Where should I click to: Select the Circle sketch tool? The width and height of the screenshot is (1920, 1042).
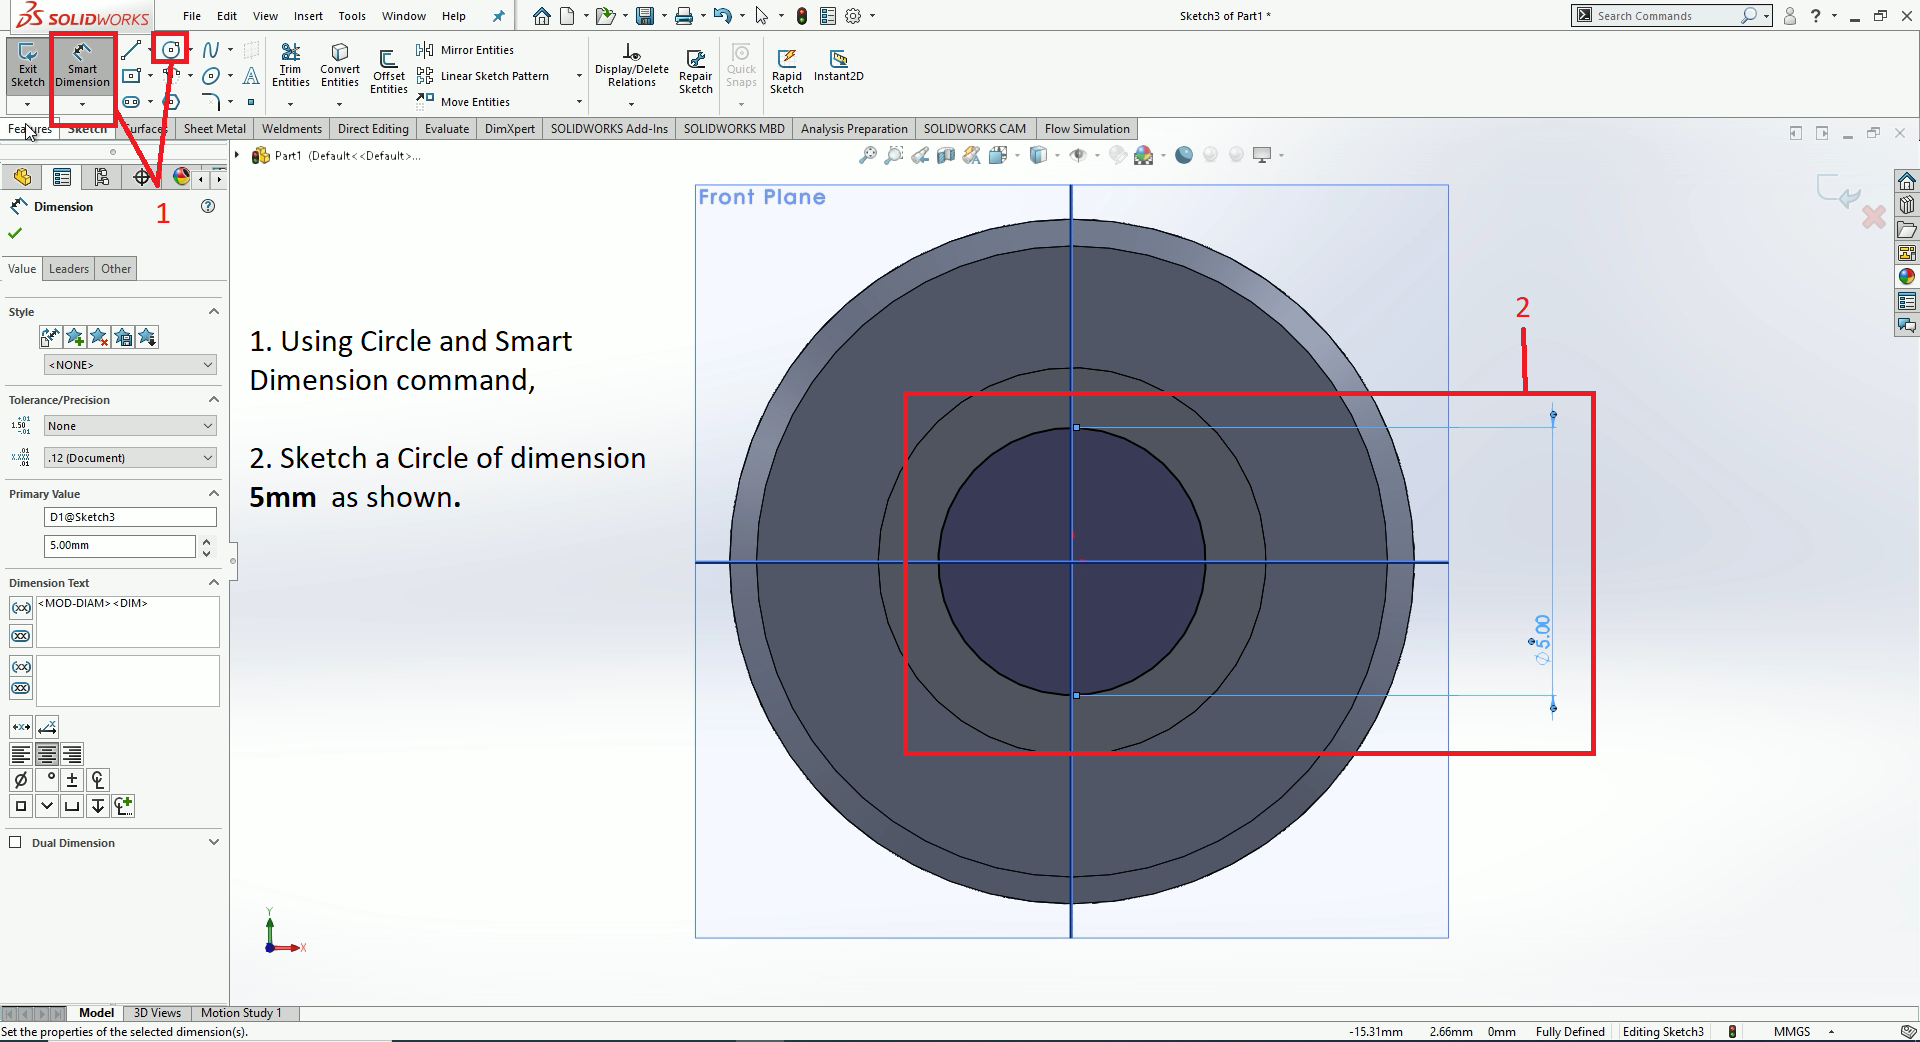[x=171, y=49]
